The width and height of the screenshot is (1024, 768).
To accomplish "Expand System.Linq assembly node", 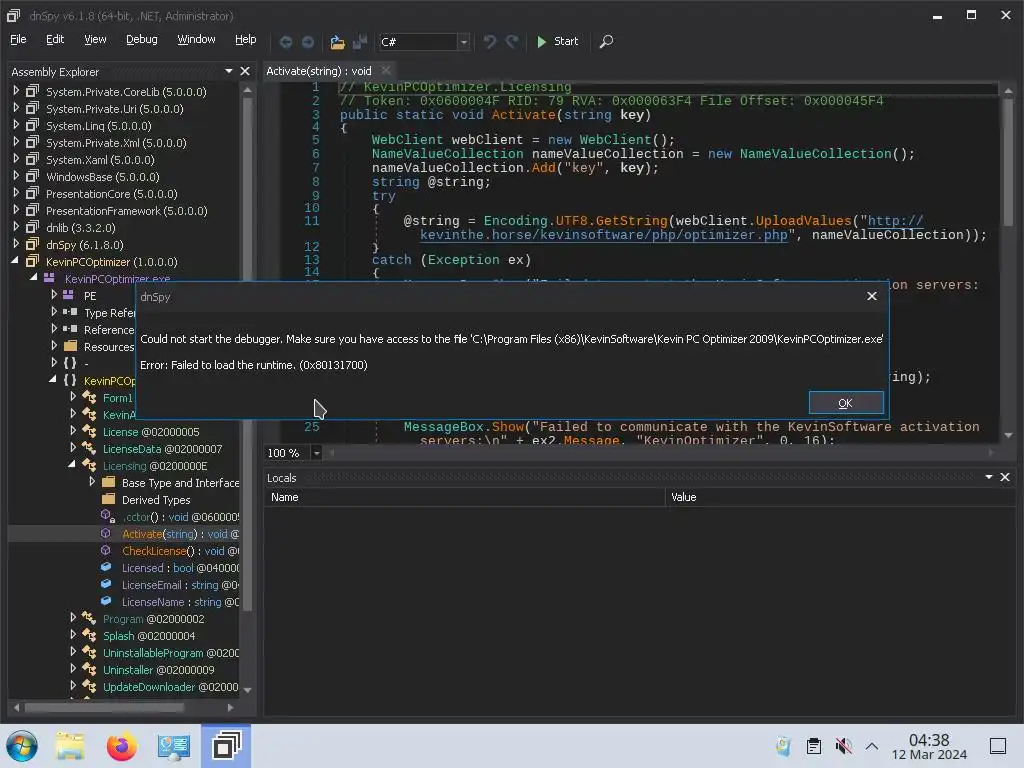I will click(x=16, y=125).
